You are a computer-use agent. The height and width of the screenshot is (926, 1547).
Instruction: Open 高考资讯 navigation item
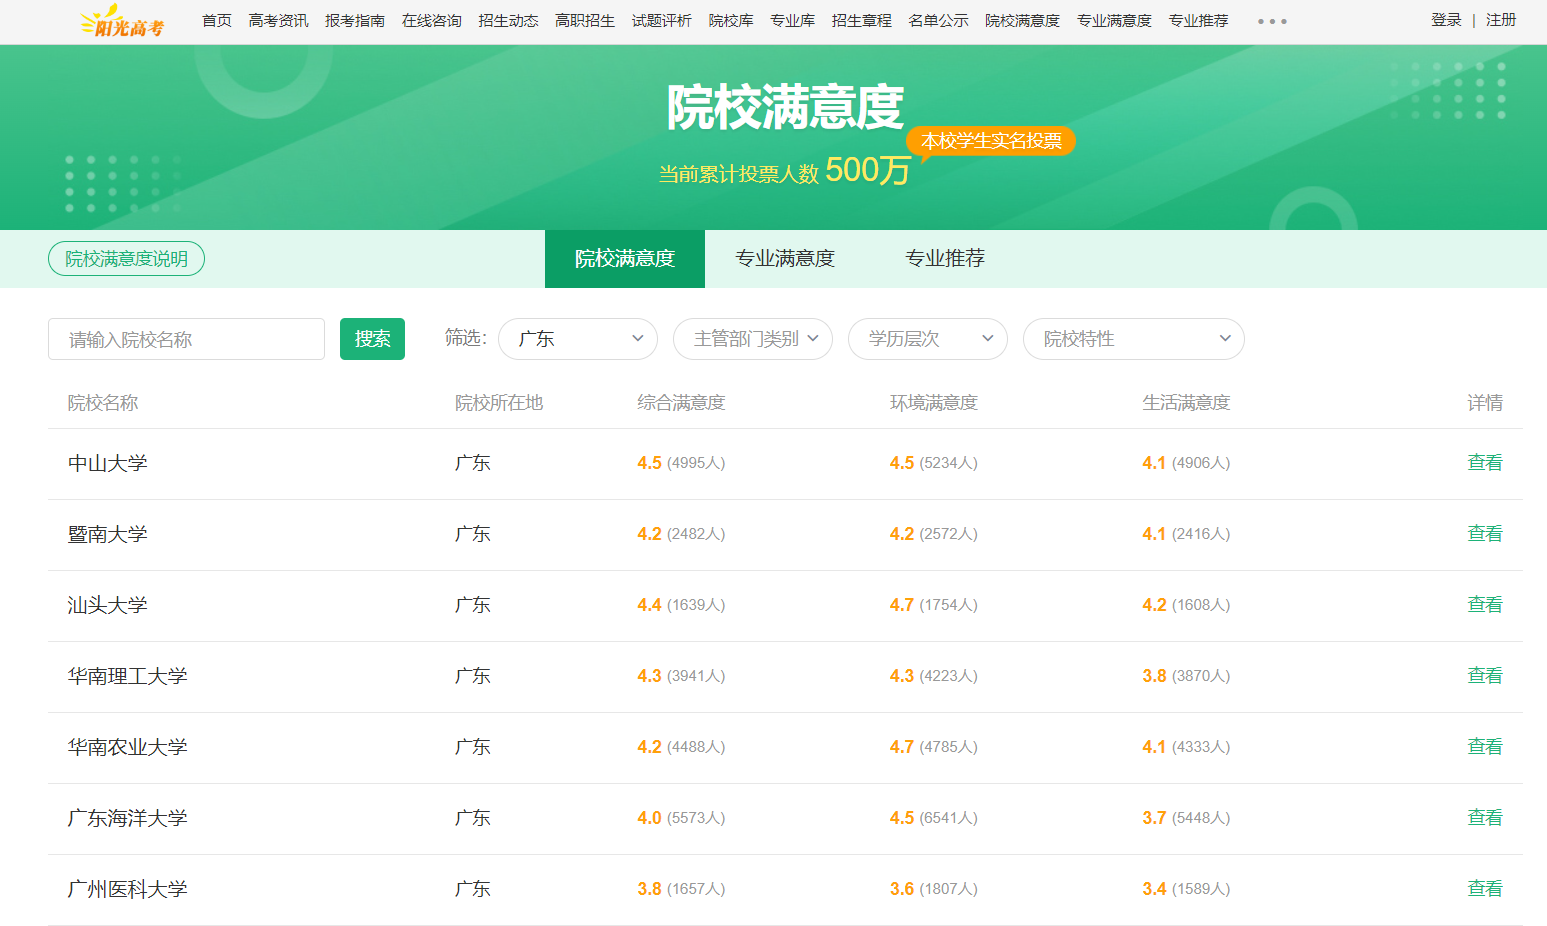(x=278, y=21)
